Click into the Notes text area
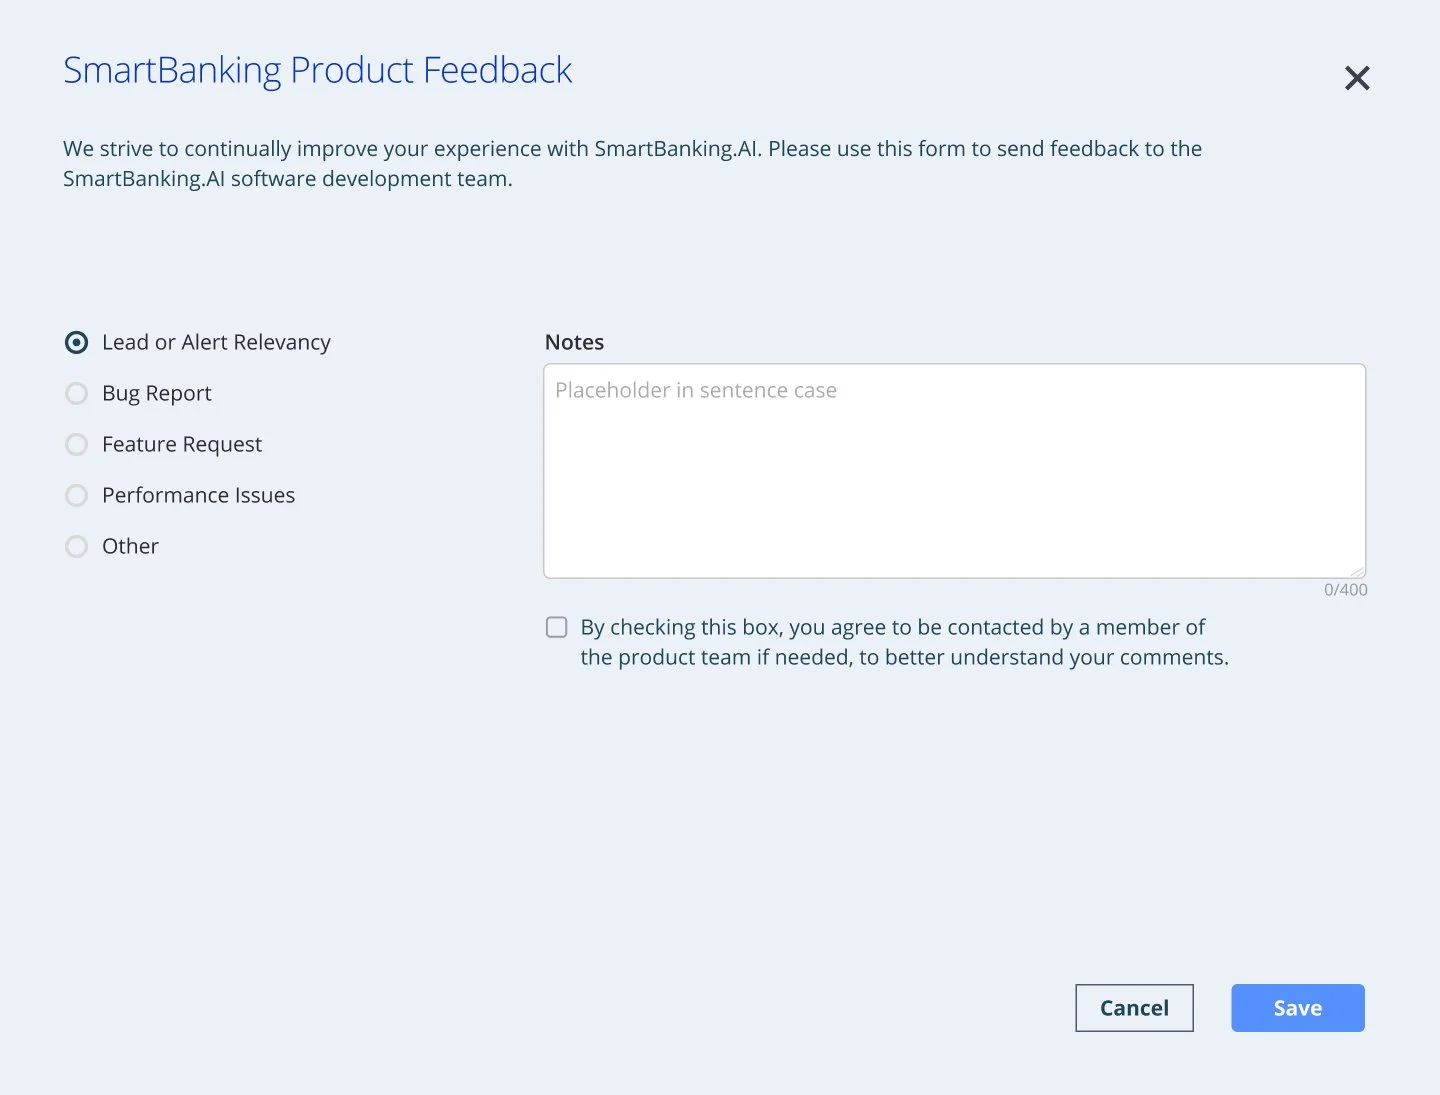The height and width of the screenshot is (1095, 1440). point(955,471)
